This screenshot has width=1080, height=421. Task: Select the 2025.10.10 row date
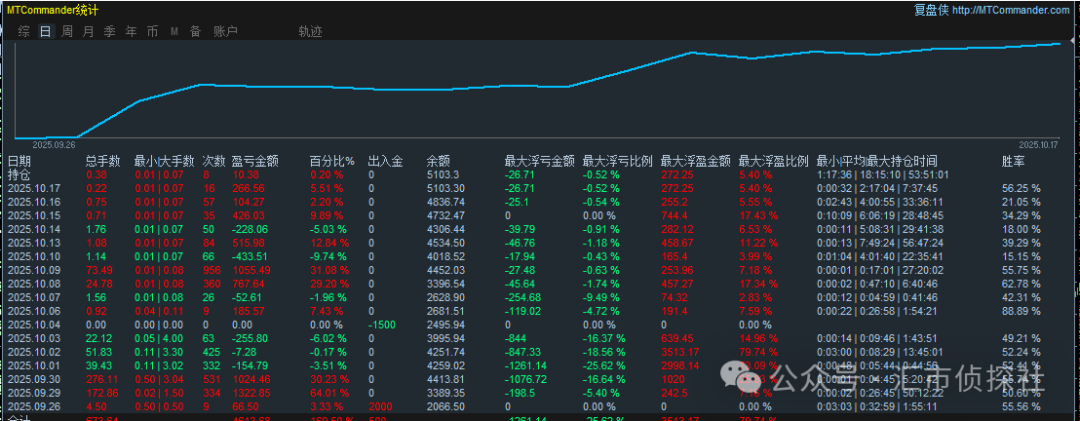pos(33,256)
